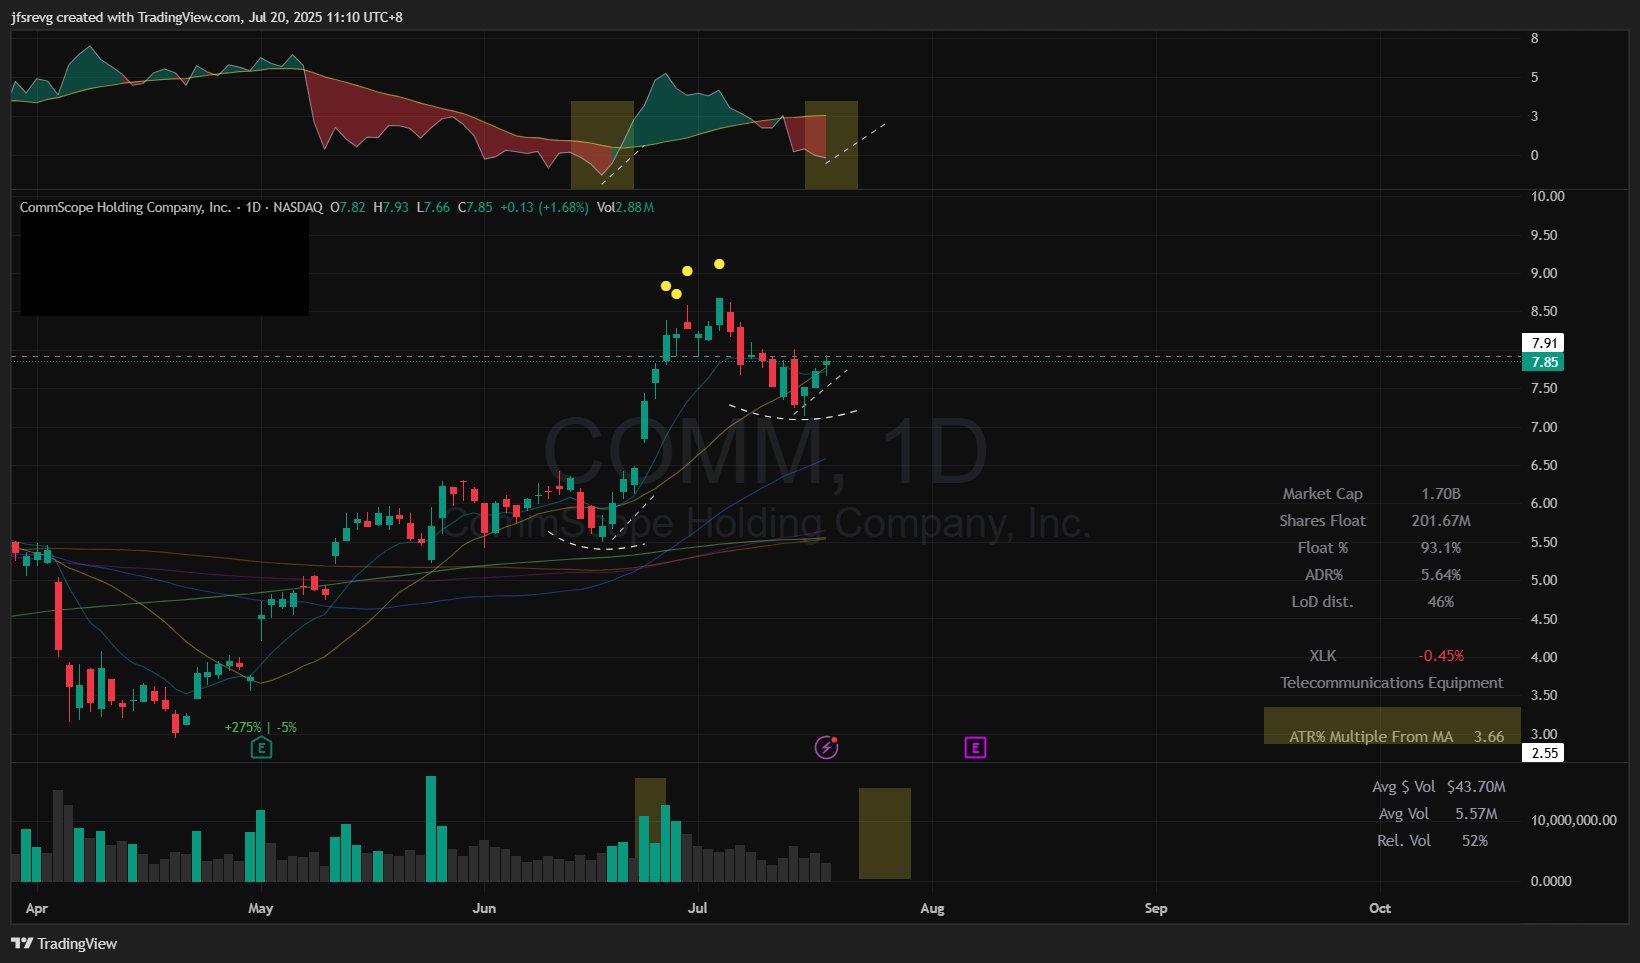
Task: Click the right yellow rectangle in the indicator pane
Action: (831, 145)
